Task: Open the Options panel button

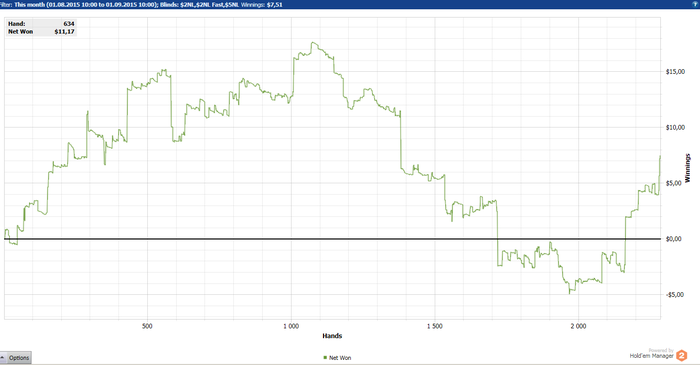Action: click(x=16, y=357)
